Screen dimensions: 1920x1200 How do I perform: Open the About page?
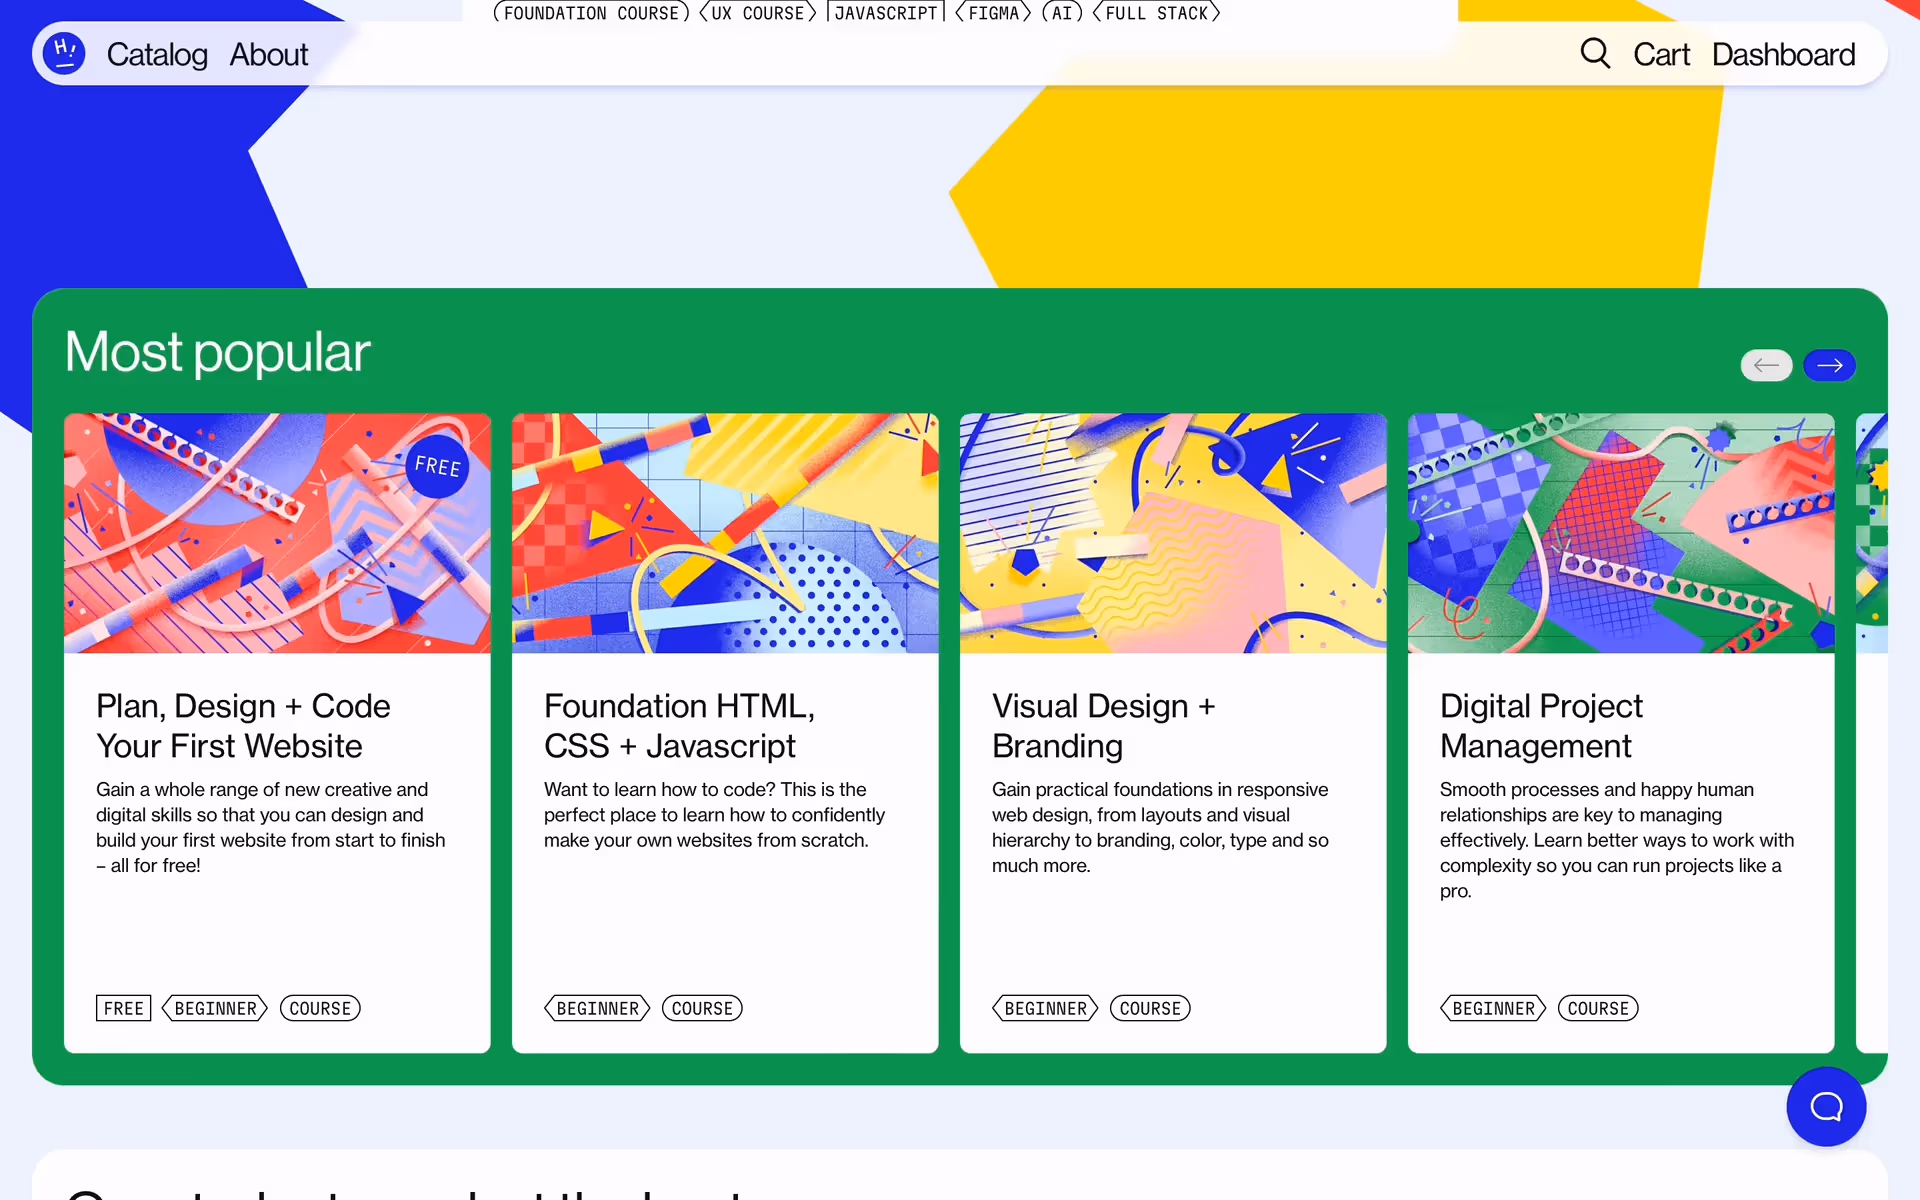pyautogui.click(x=268, y=54)
